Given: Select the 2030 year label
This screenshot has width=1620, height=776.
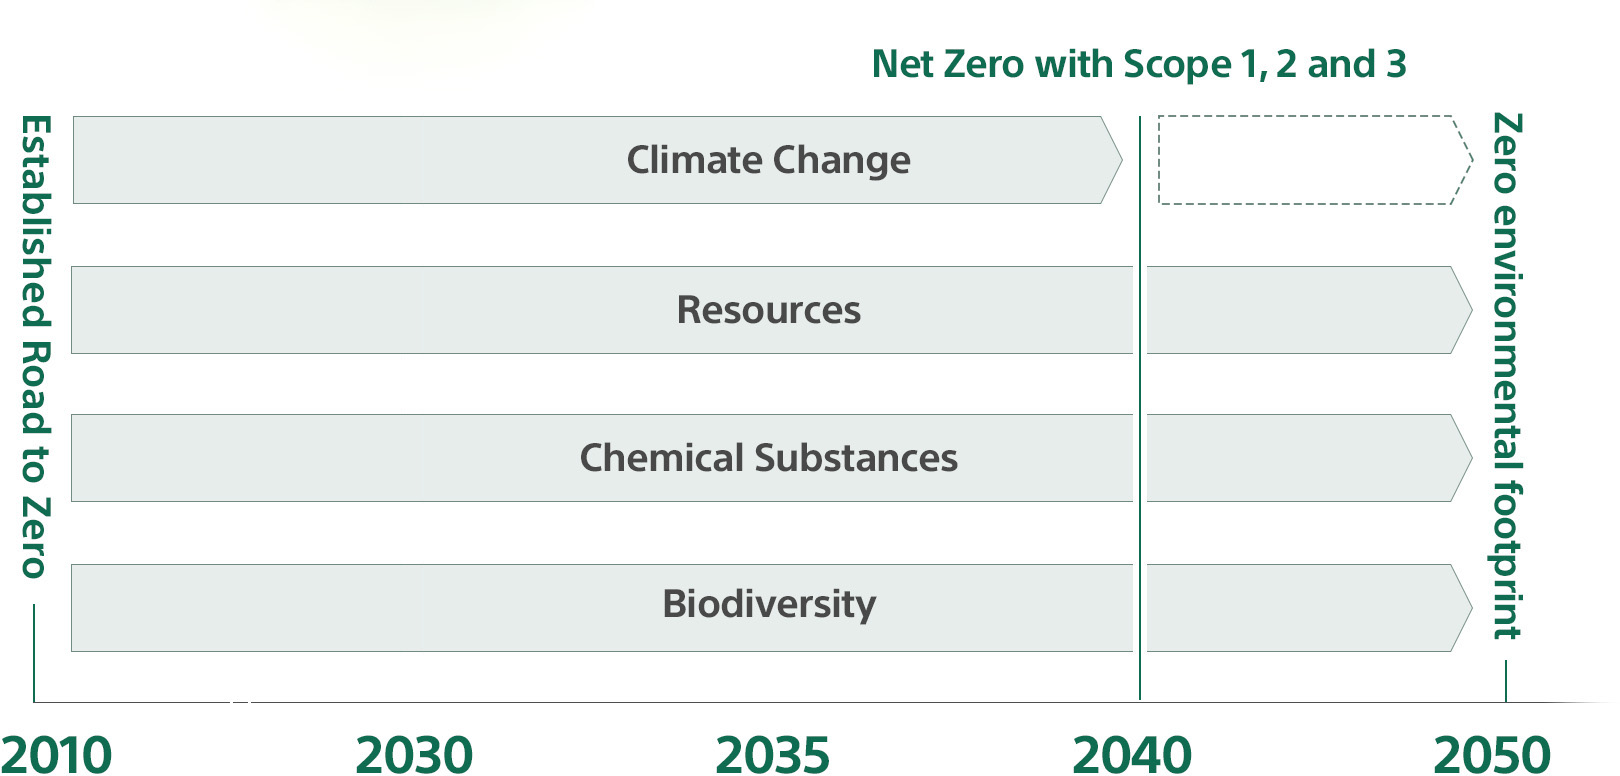Looking at the screenshot, I should pos(414,754).
